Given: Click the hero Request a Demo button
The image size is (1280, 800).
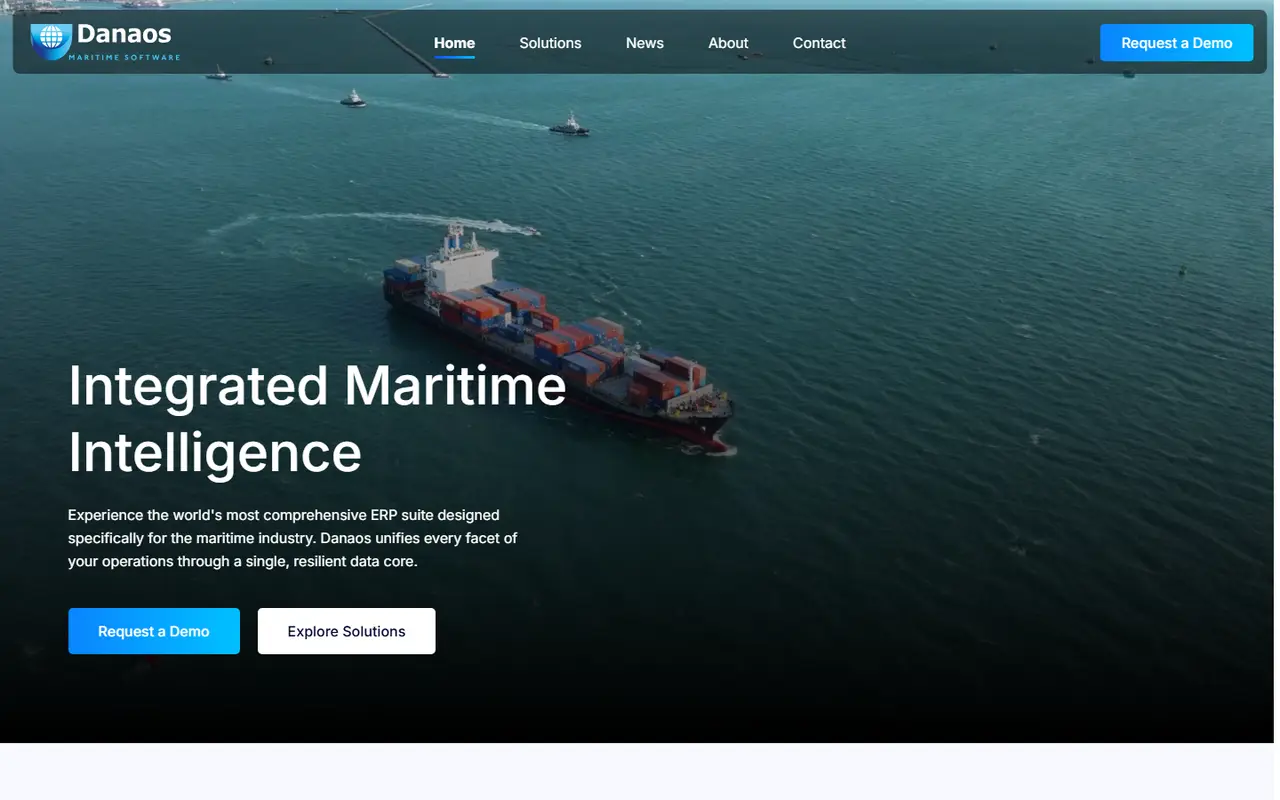Looking at the screenshot, I should coord(154,631).
